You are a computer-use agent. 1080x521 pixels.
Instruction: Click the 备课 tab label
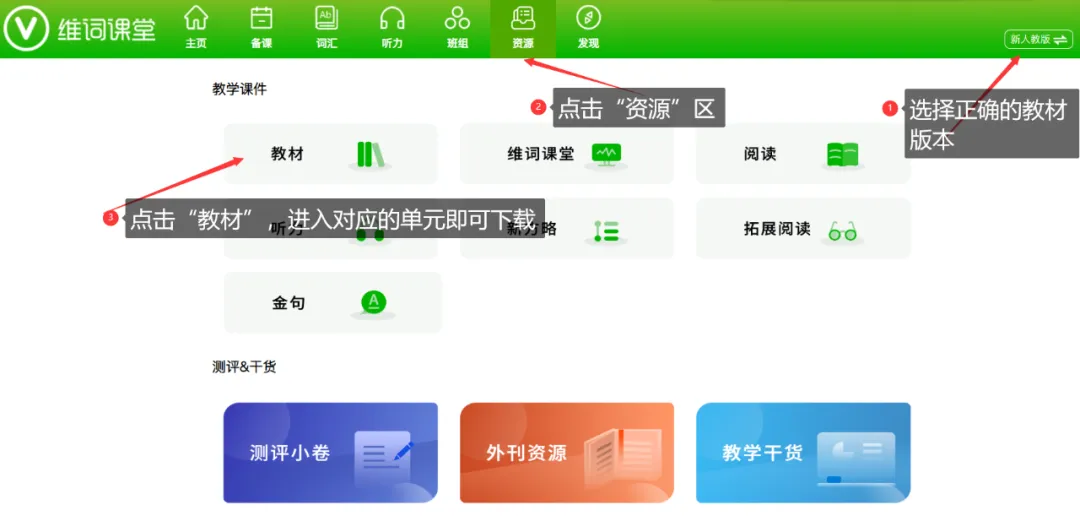point(261,43)
